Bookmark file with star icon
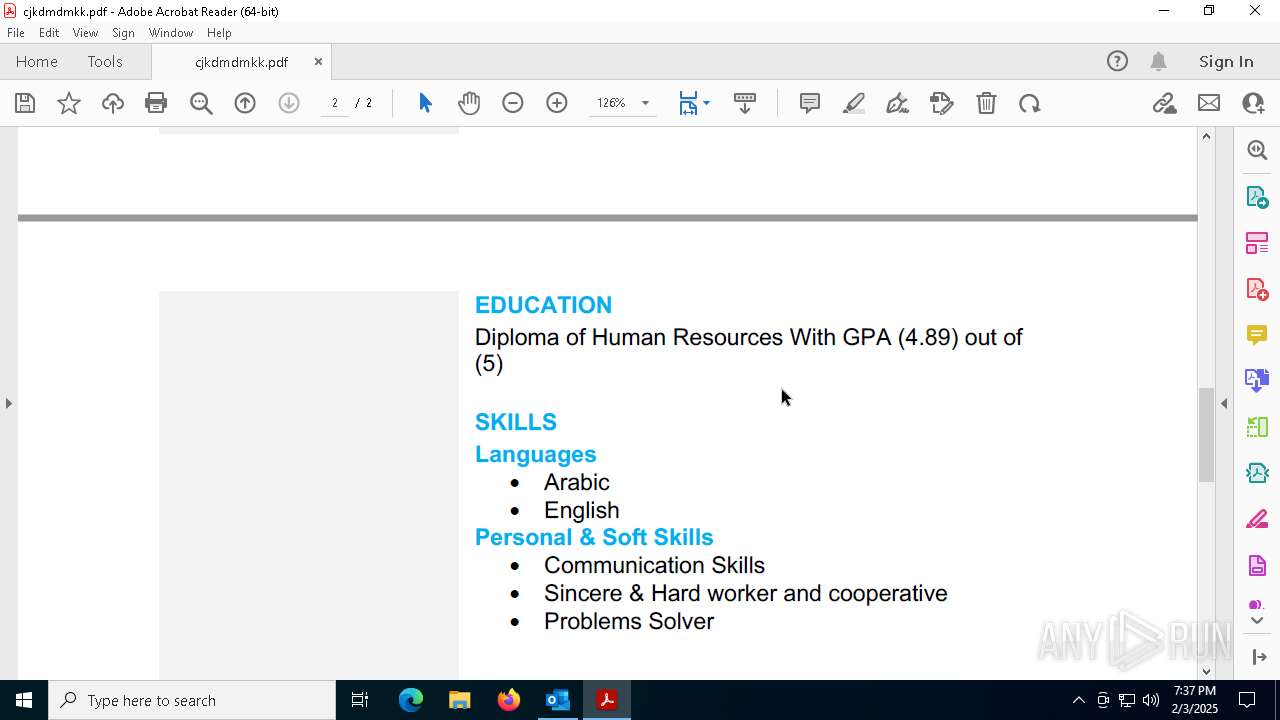 click(69, 103)
